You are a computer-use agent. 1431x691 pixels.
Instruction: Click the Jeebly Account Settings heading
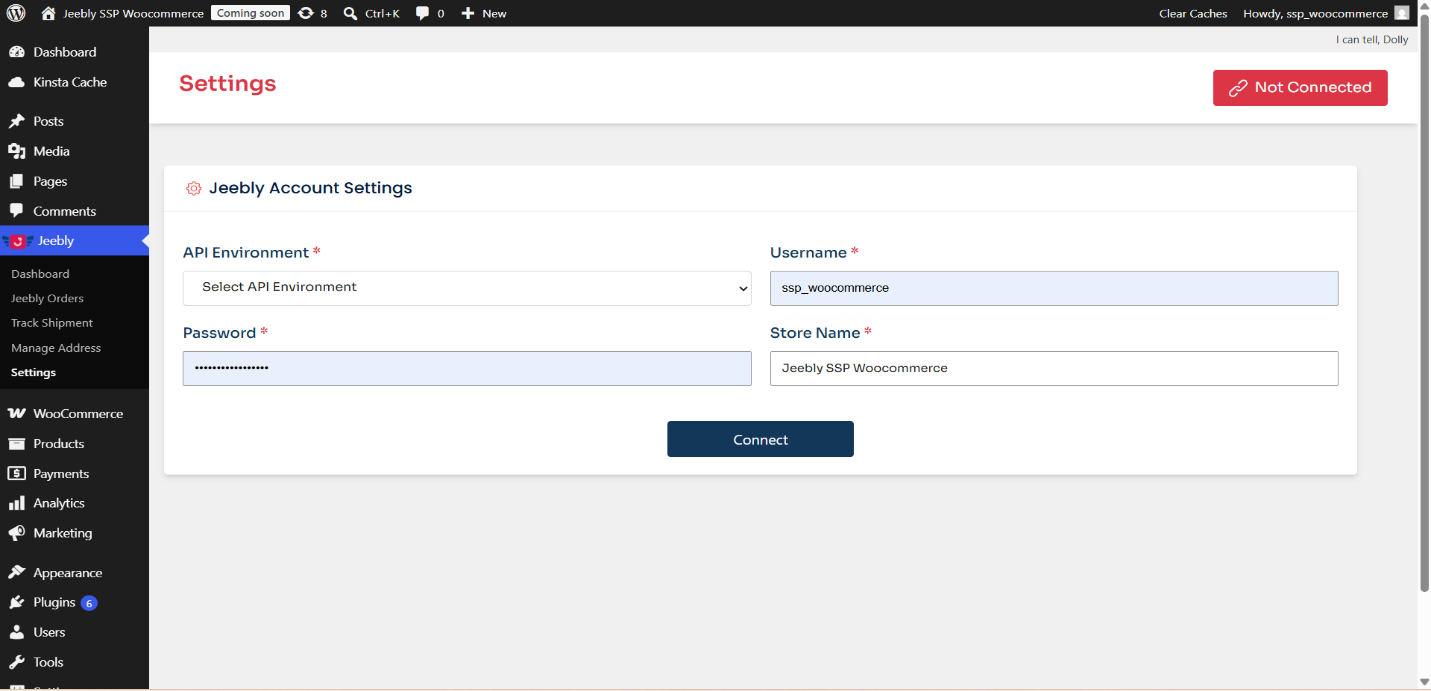310,188
